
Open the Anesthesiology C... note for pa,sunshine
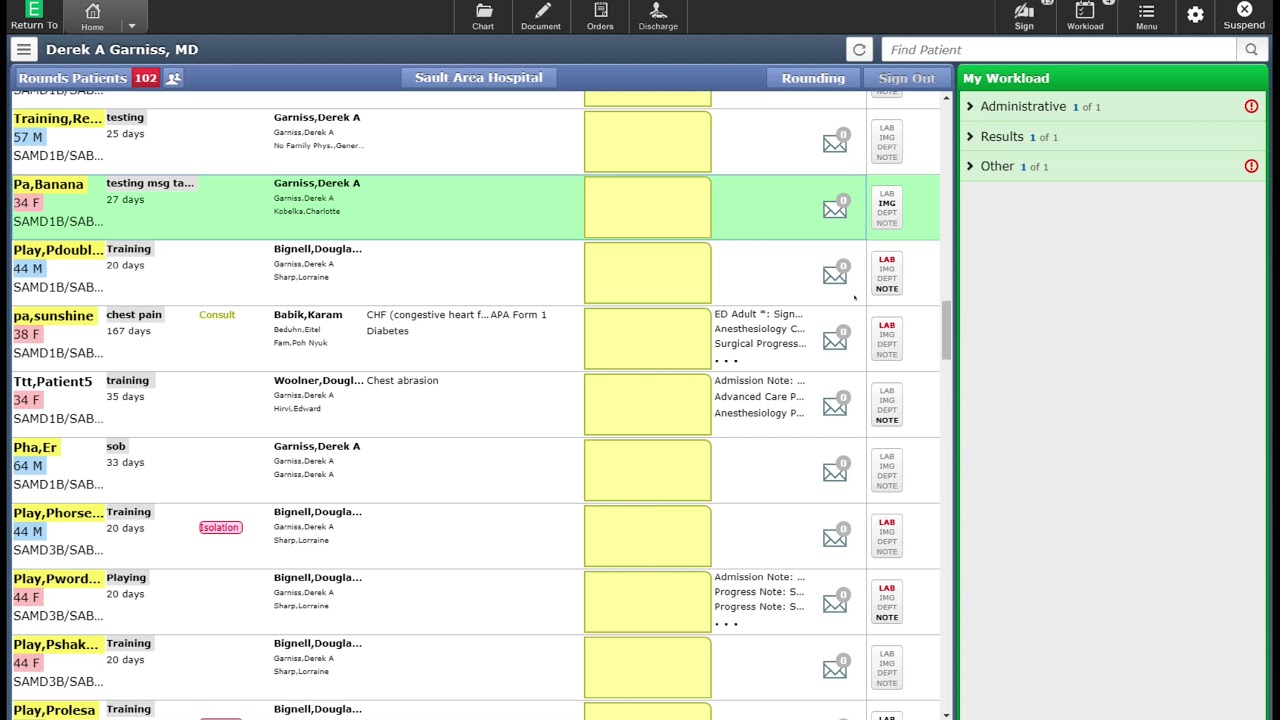pyautogui.click(x=759, y=329)
